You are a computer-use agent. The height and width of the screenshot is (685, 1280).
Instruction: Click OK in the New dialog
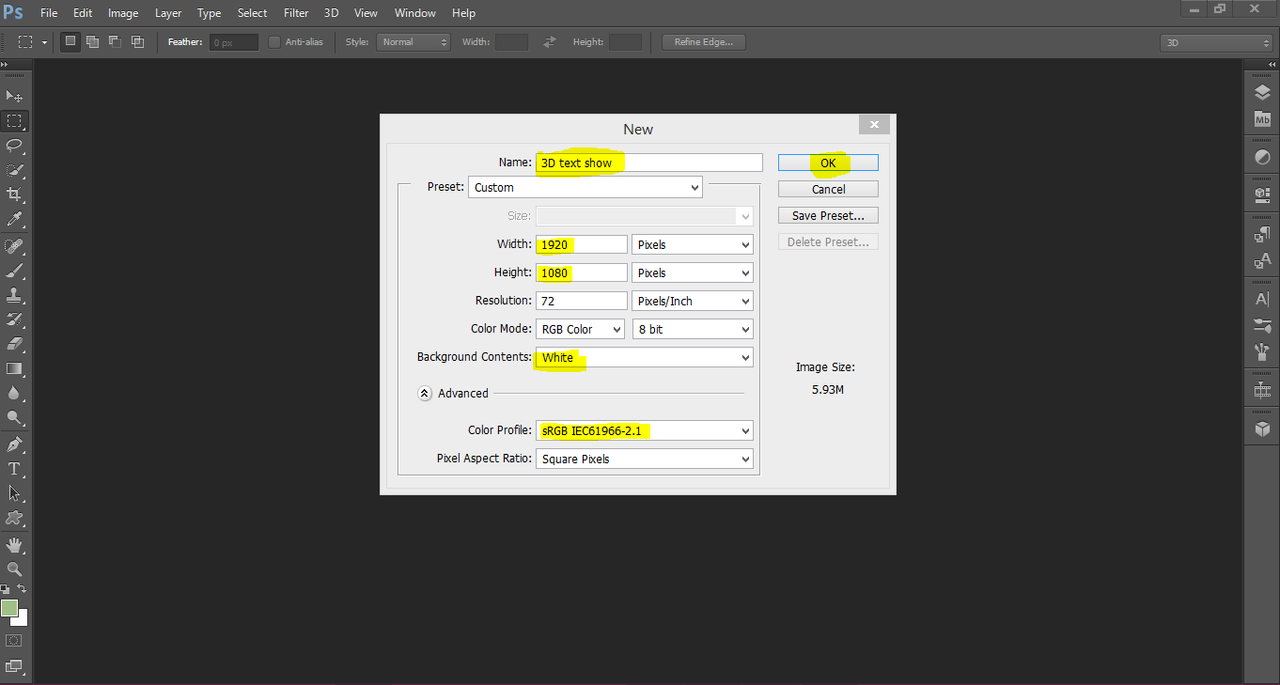(x=828, y=163)
